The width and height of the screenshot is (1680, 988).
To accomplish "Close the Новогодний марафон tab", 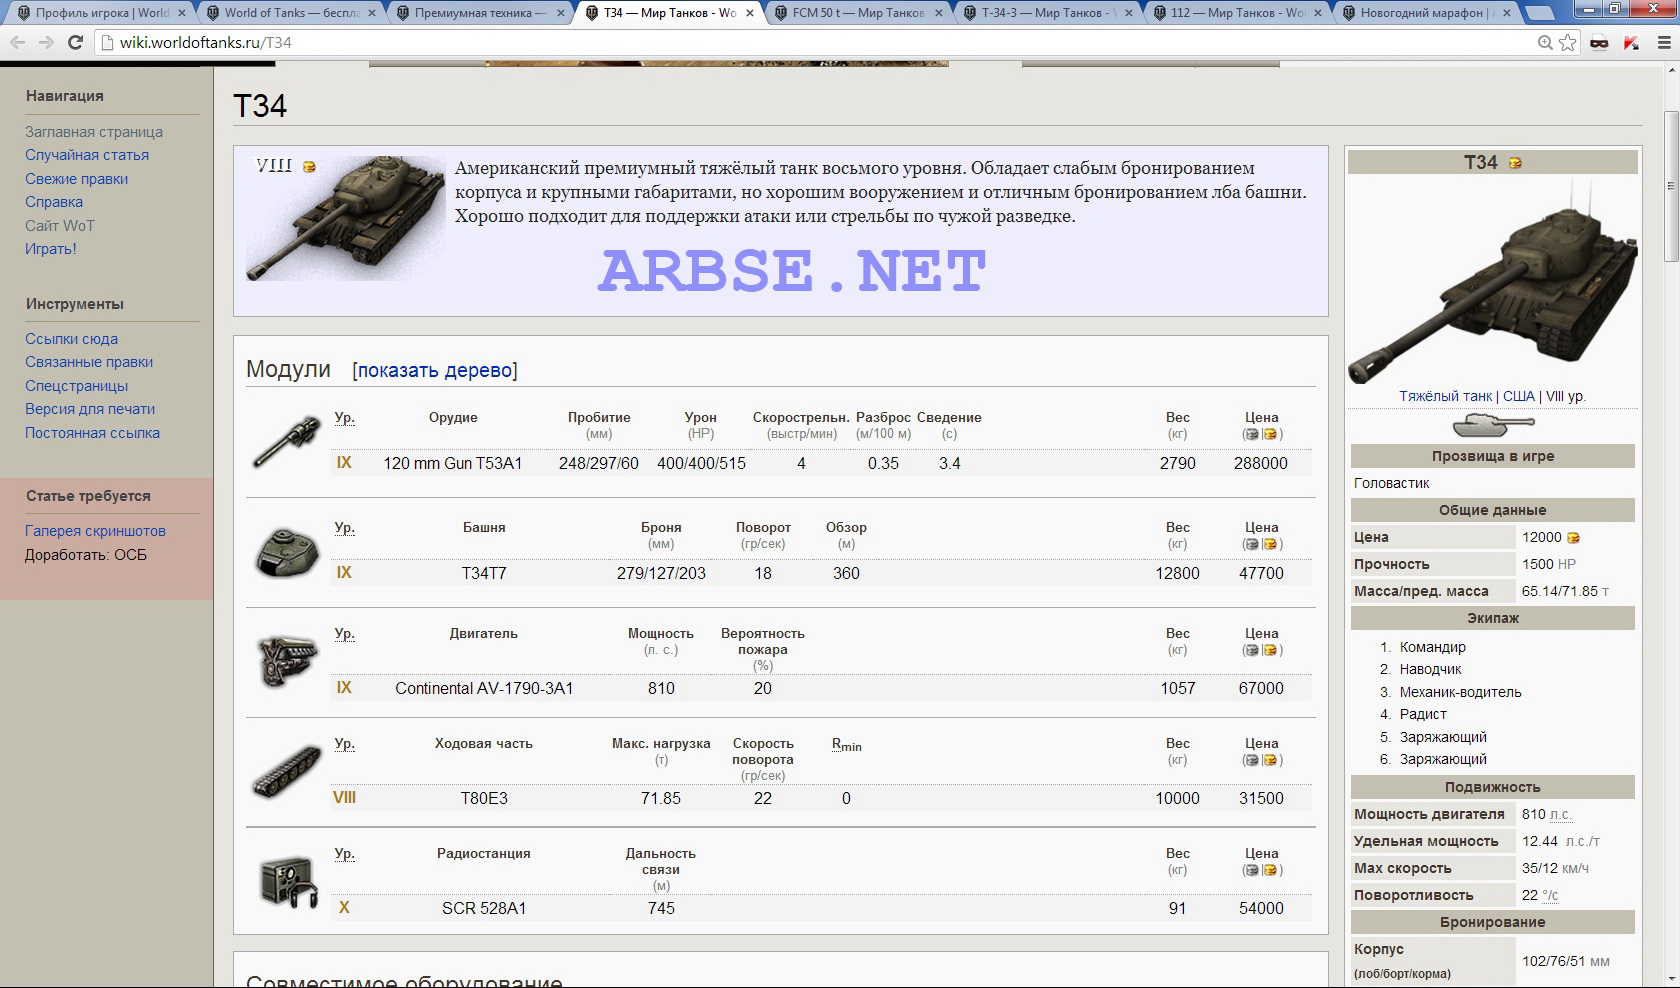I will pyautogui.click(x=1509, y=13).
